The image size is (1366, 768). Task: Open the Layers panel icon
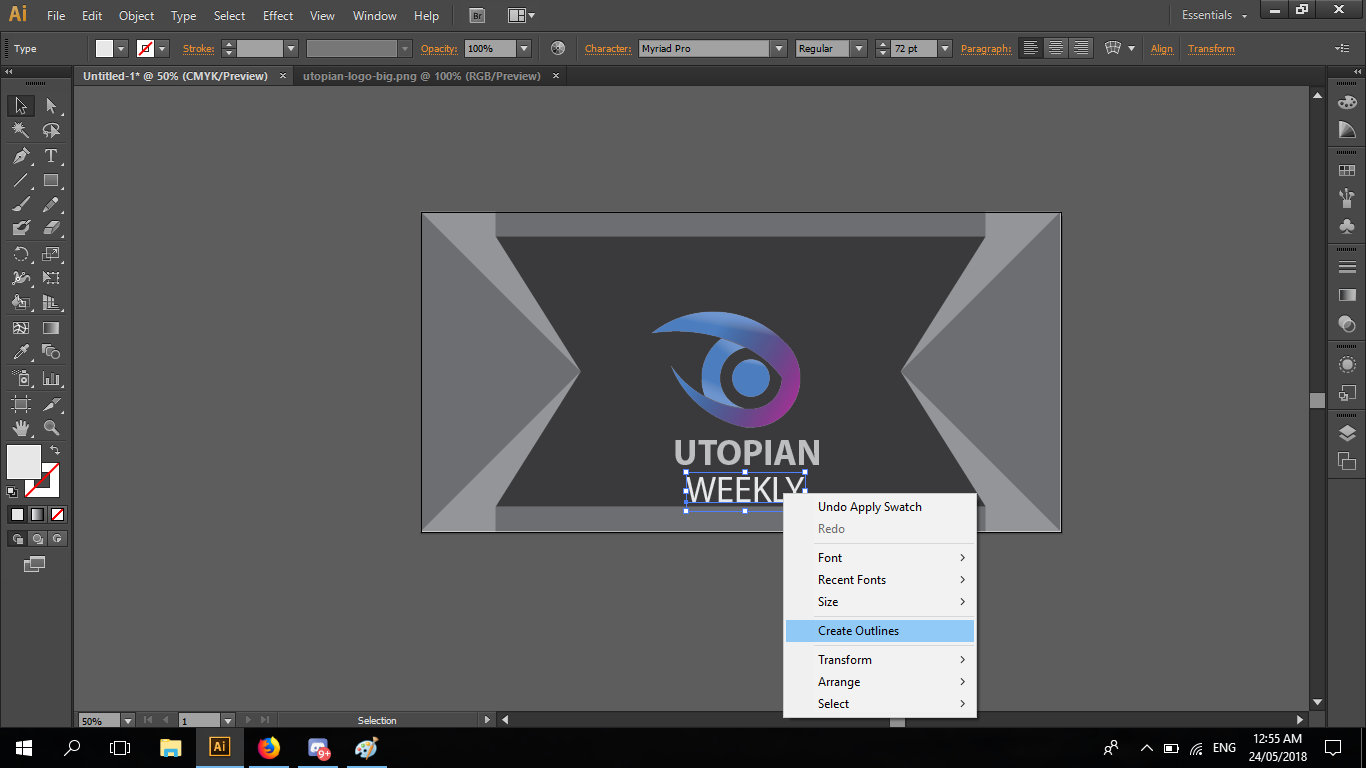coord(1347,433)
